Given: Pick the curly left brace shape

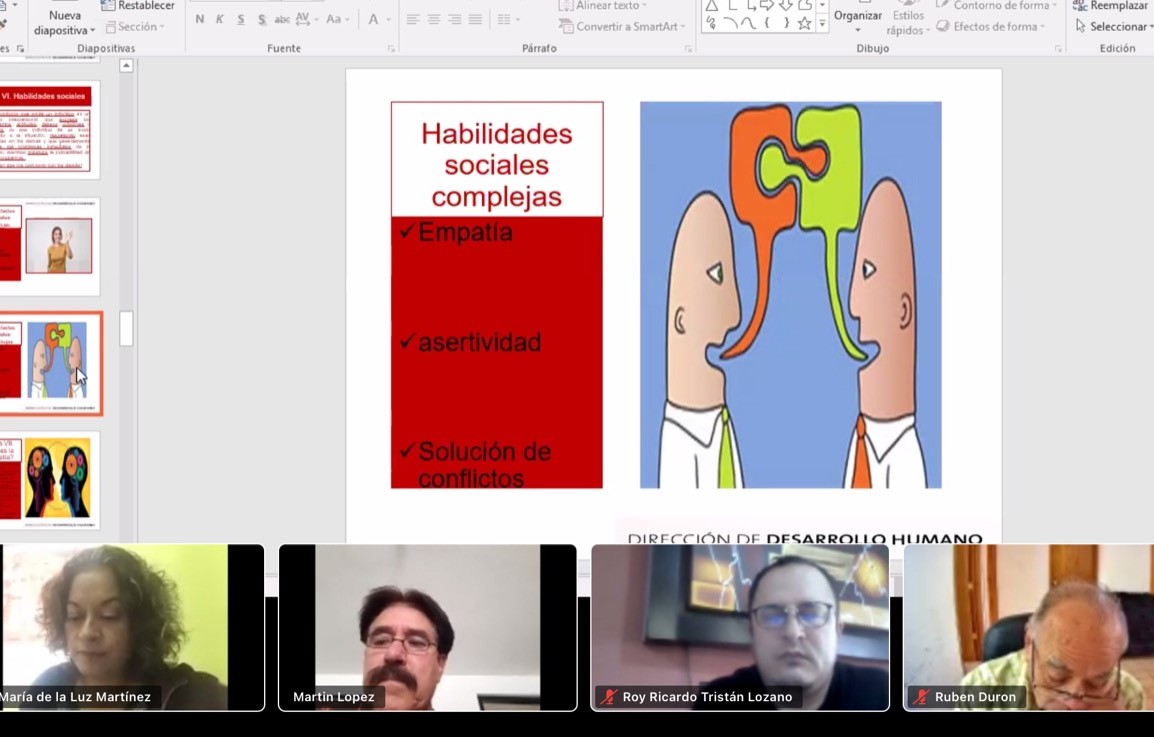Looking at the screenshot, I should pyautogui.click(x=766, y=23).
